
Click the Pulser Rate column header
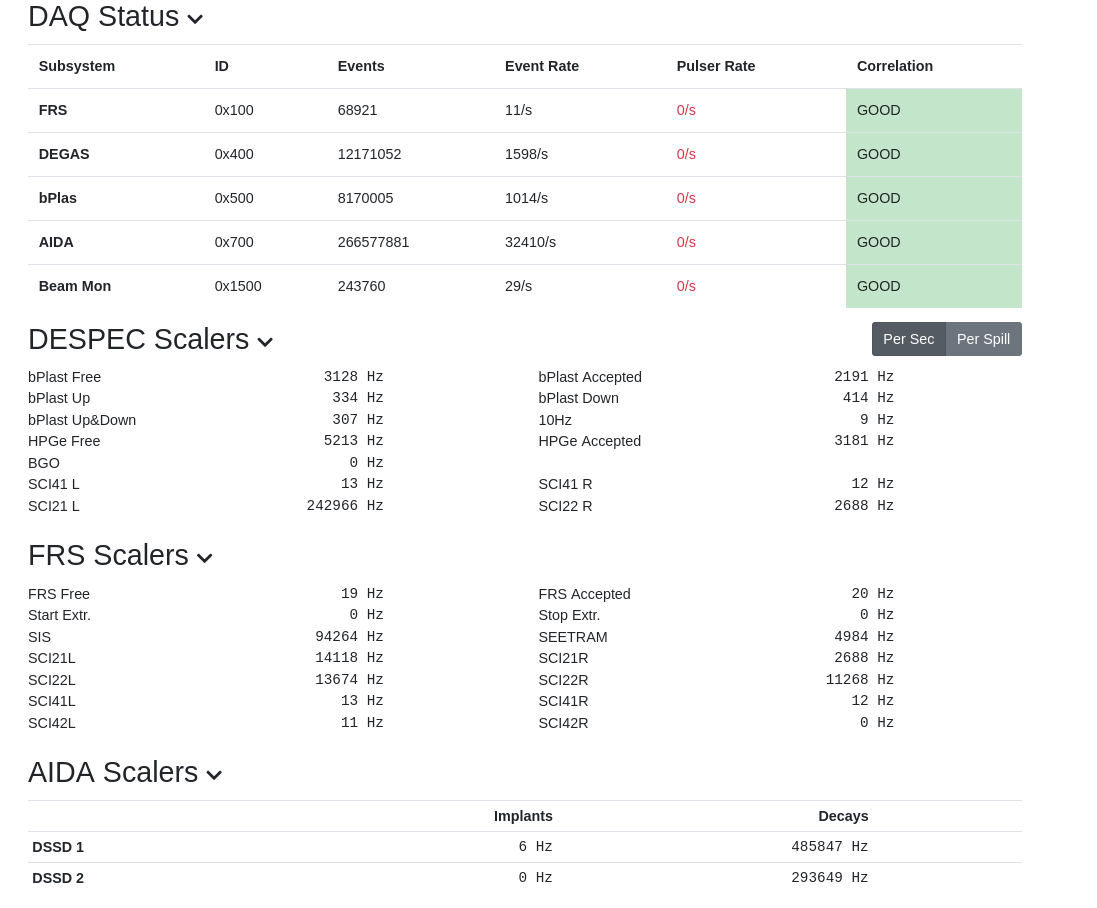coord(716,66)
